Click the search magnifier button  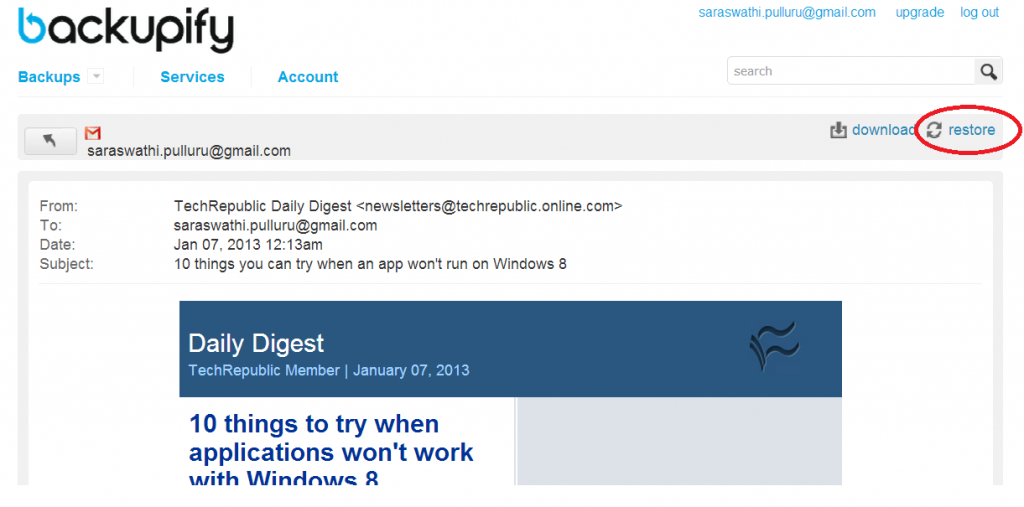pyautogui.click(x=988, y=71)
